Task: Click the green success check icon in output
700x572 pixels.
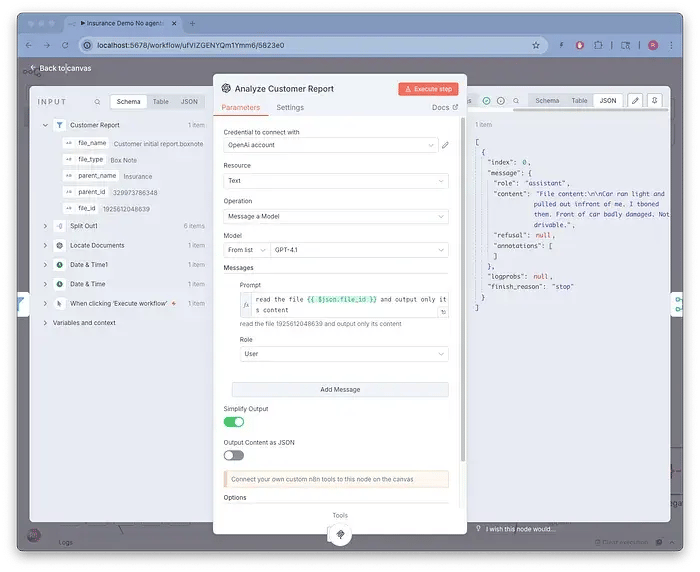Action: point(487,101)
